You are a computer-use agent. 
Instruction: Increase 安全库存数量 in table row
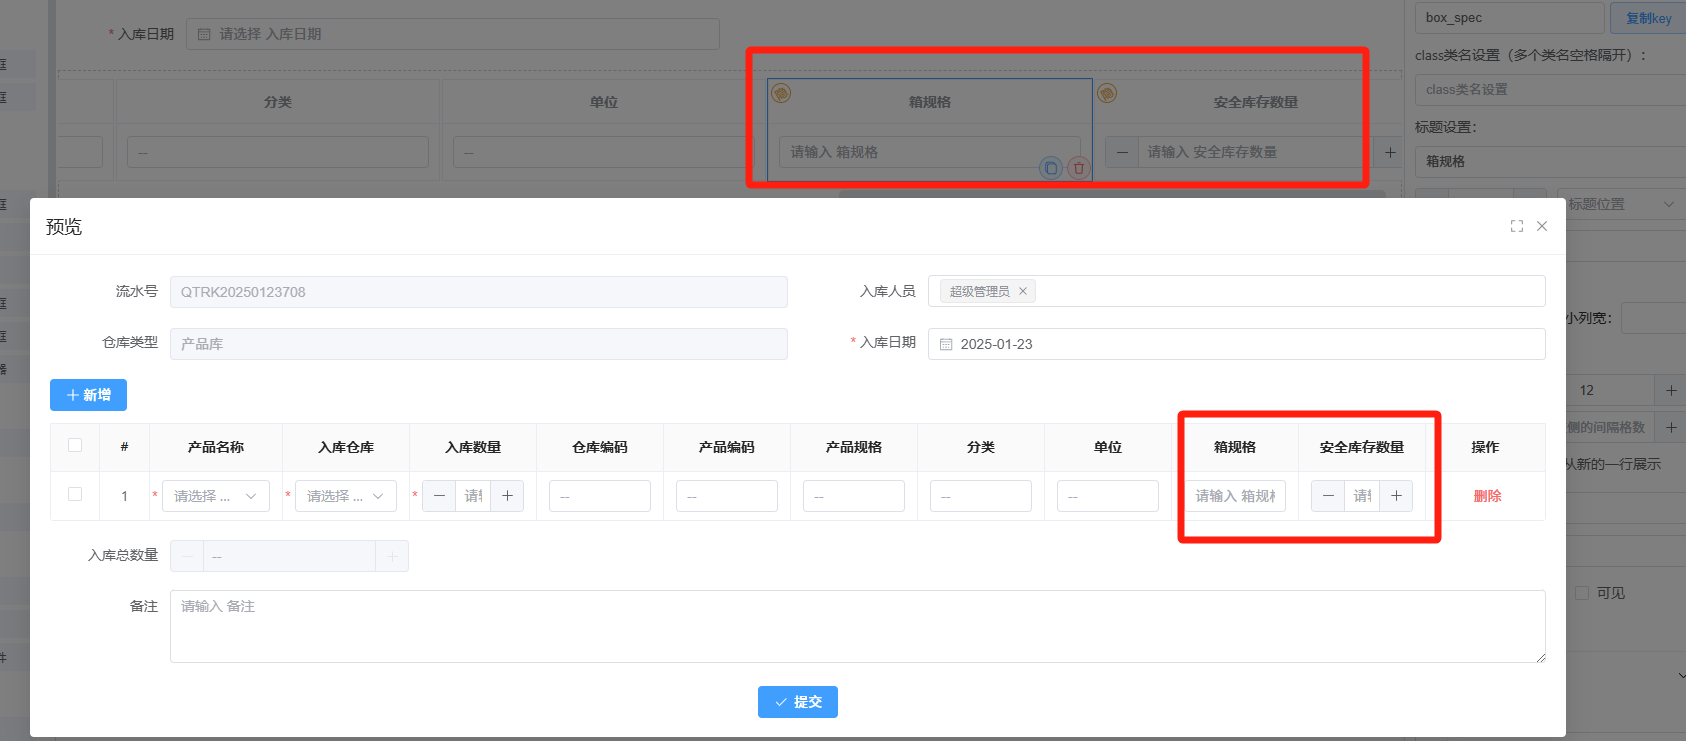1396,496
